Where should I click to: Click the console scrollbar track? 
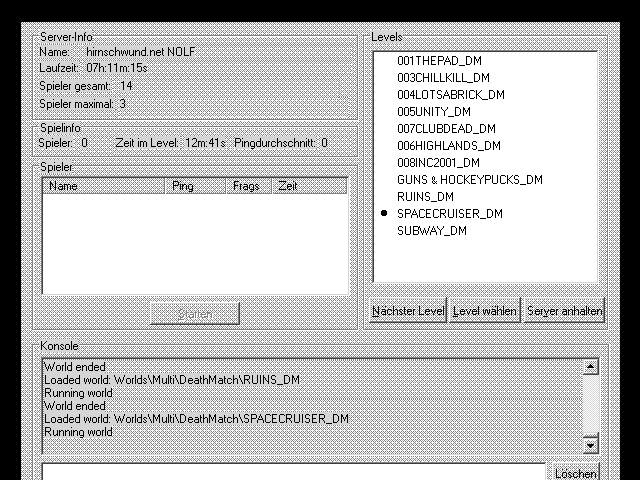coord(590,406)
